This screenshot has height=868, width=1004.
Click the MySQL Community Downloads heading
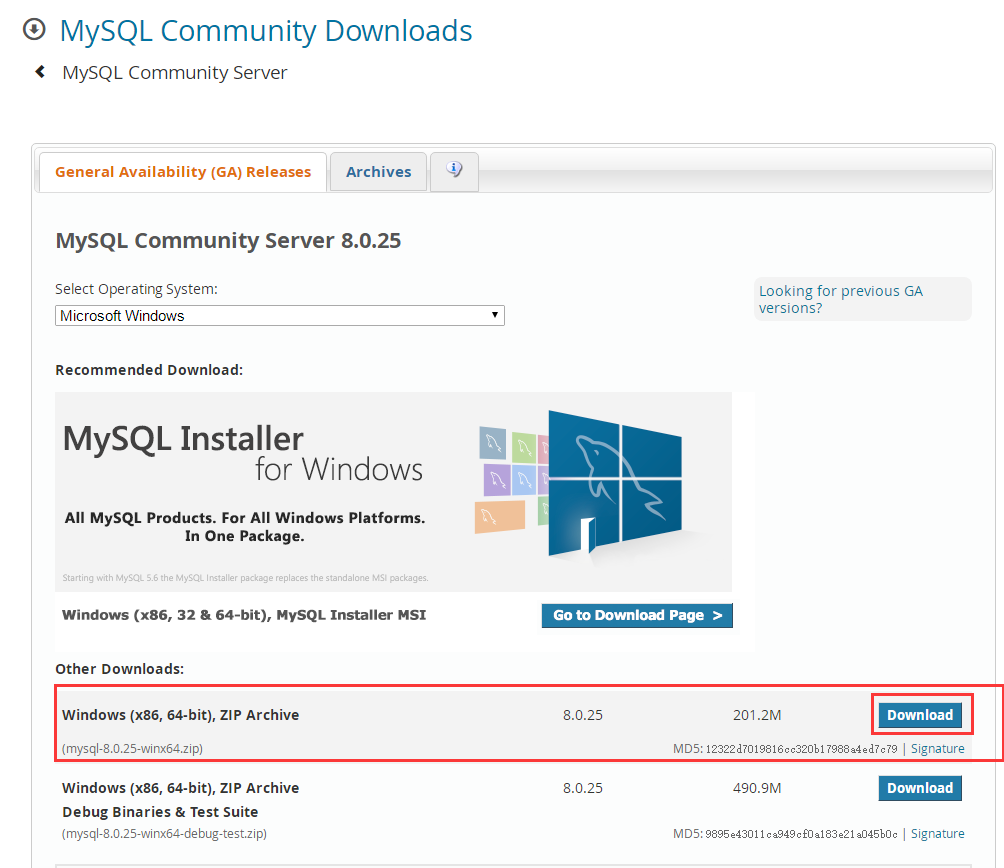[266, 30]
